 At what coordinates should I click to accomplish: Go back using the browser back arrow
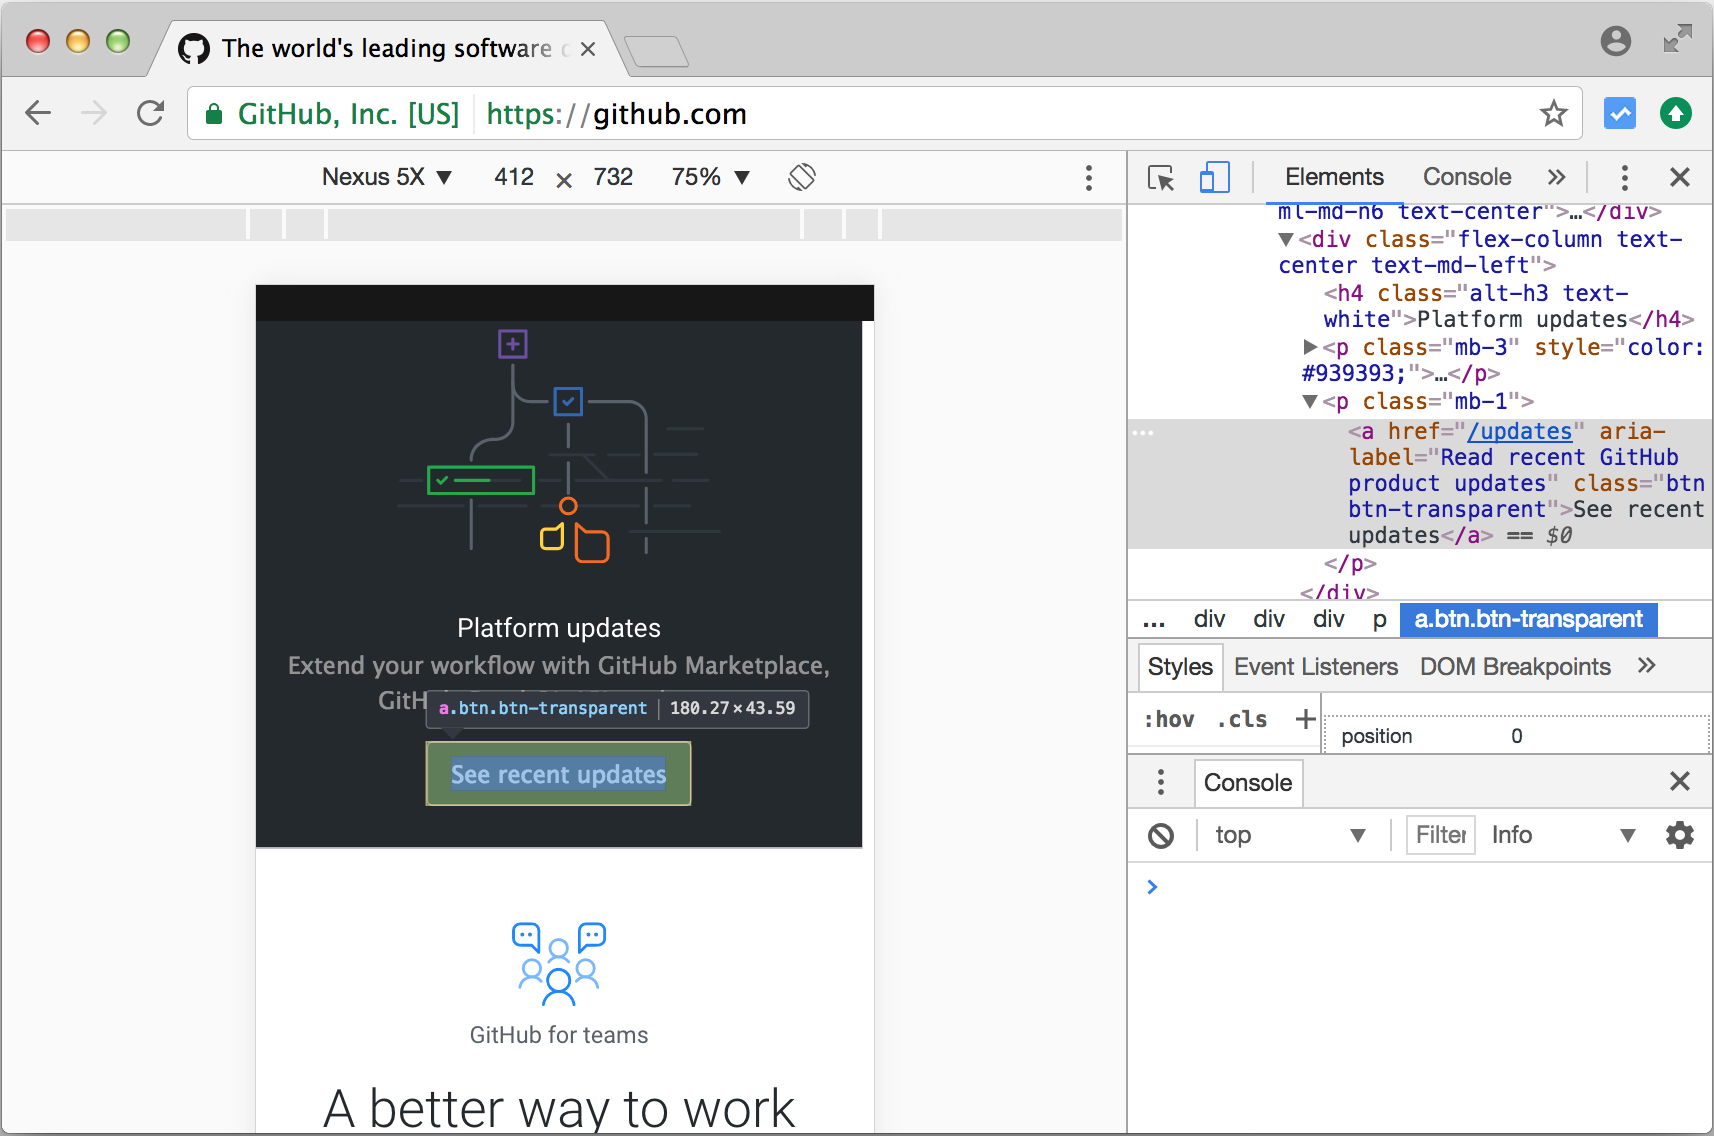[x=38, y=113]
